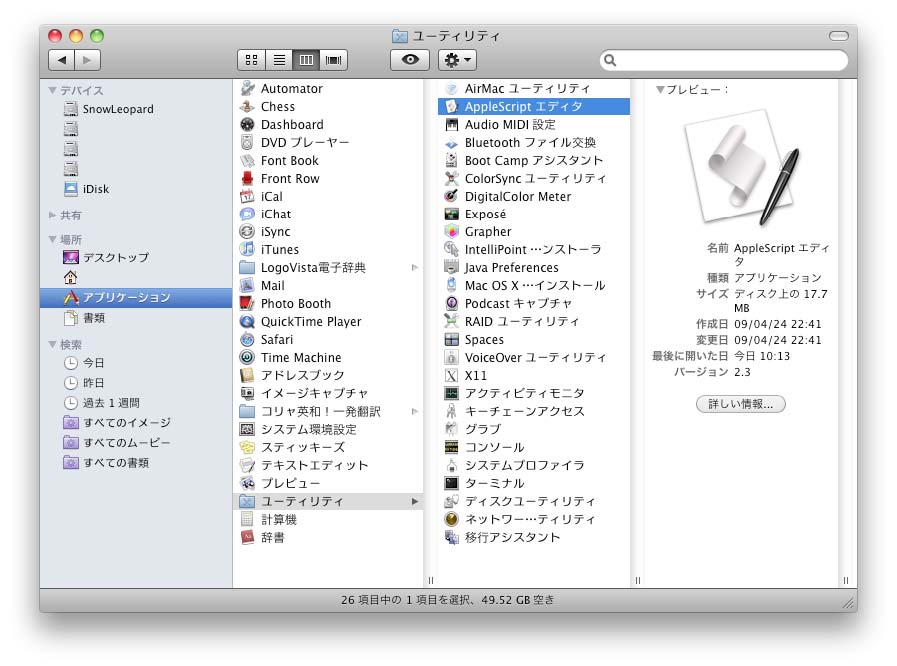Select 移行アシスタント in utilities list
The image size is (897, 666).
pos(534,537)
